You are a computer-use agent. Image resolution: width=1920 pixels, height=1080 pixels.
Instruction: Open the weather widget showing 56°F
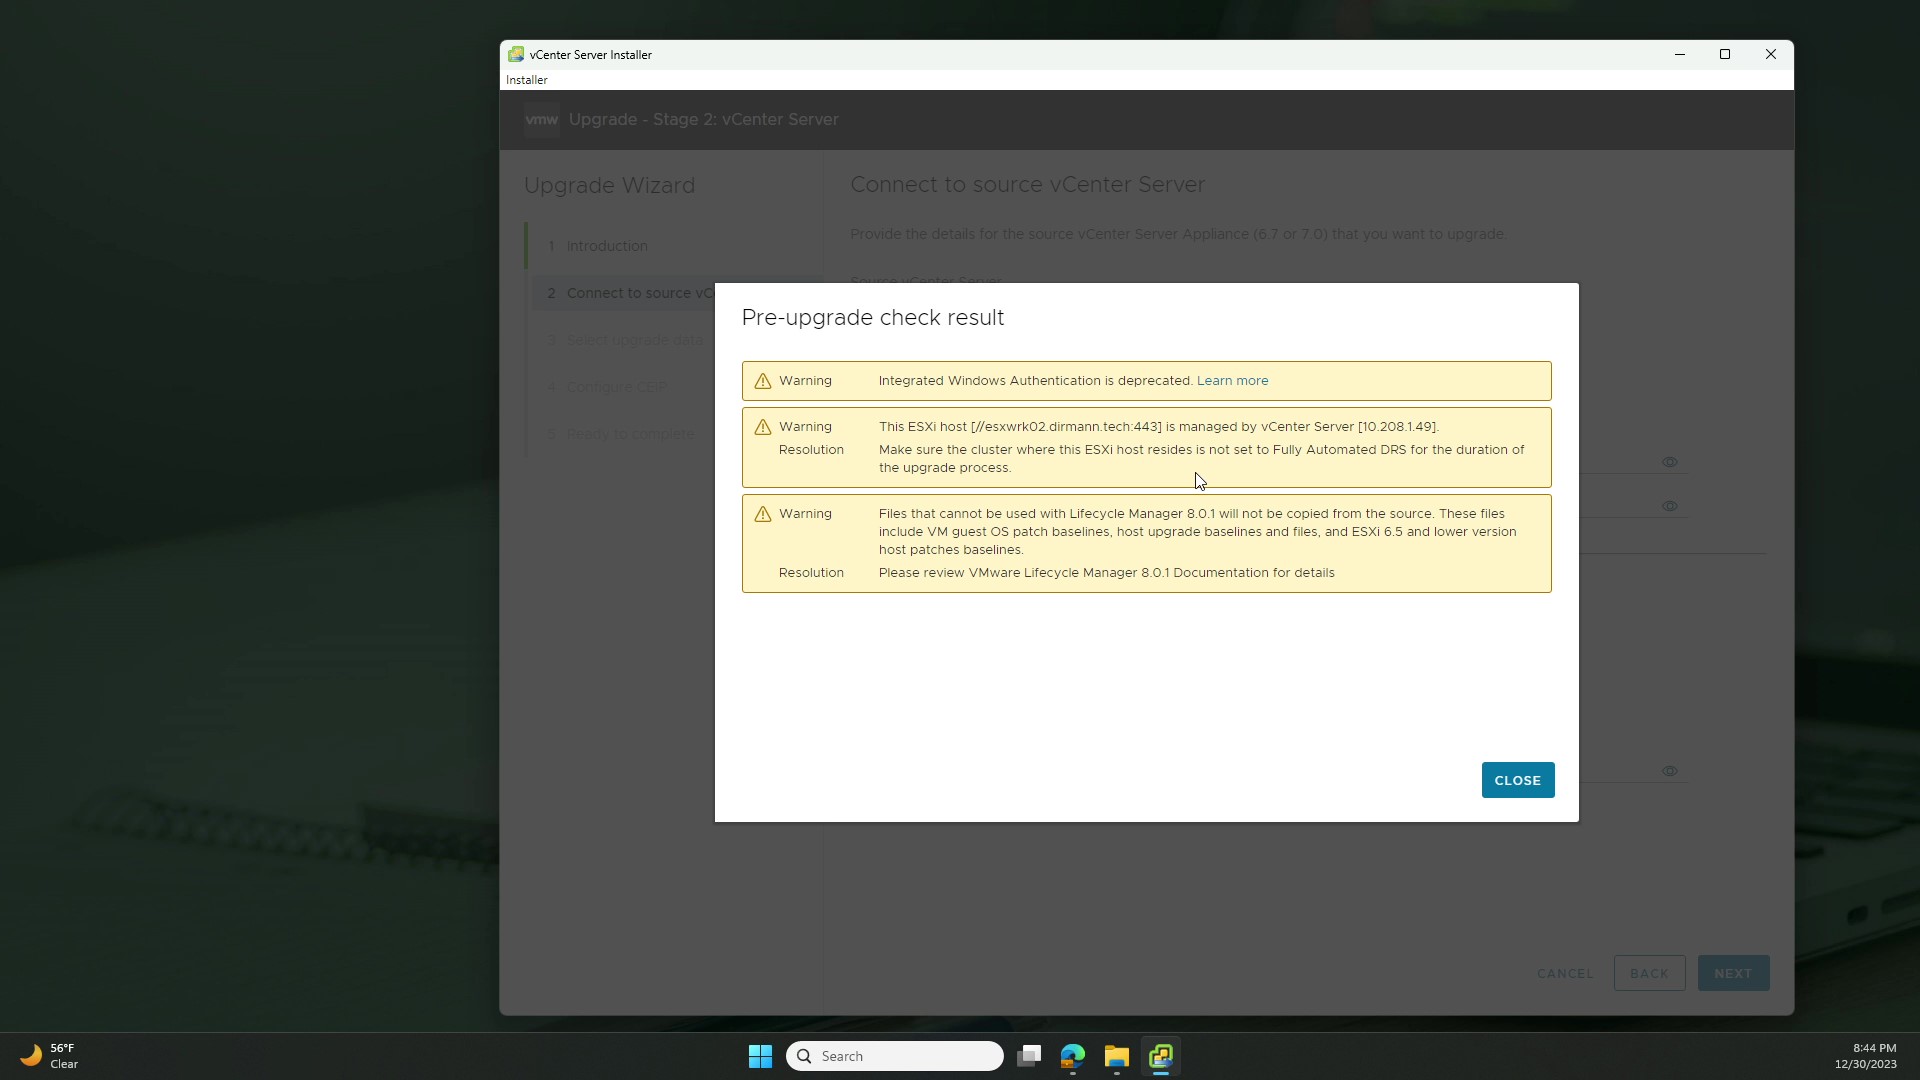(50, 1056)
